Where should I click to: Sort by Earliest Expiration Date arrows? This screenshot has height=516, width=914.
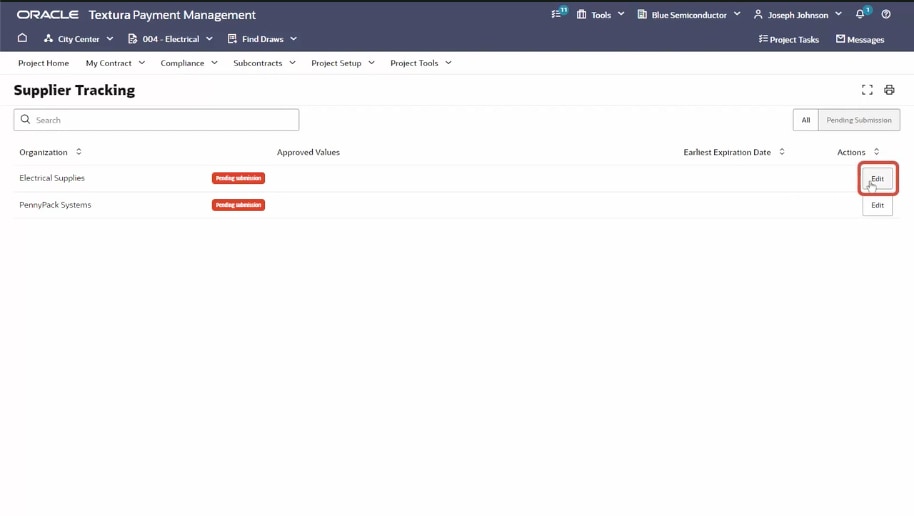(x=782, y=152)
